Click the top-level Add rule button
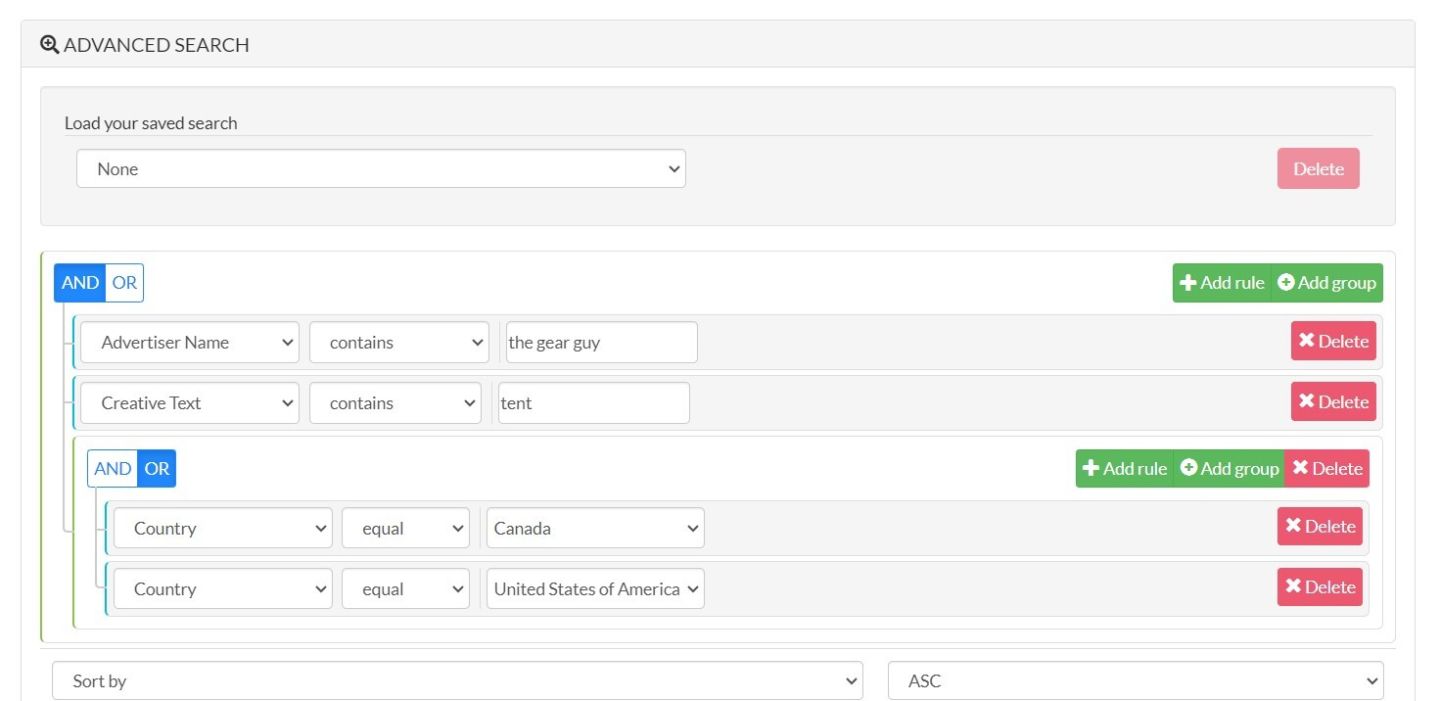Screen dimensions: 1440x701 [x=1222, y=283]
